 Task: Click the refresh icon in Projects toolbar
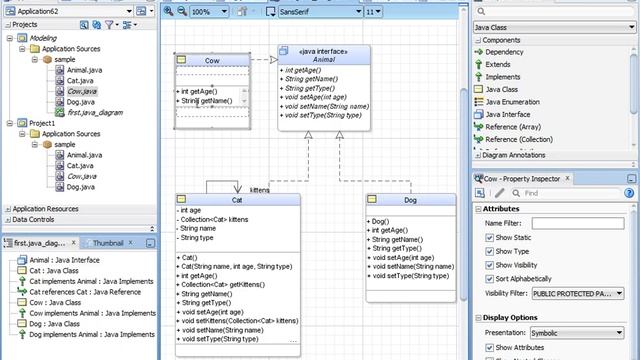pos(96,25)
